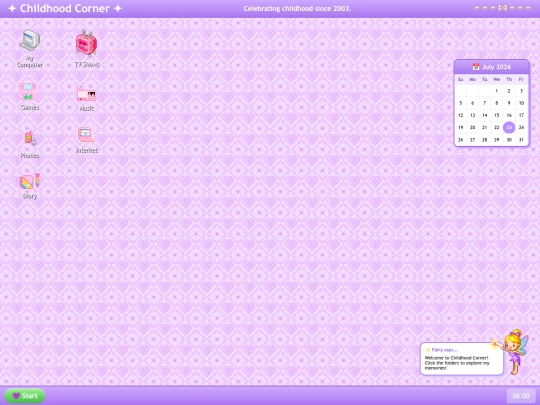Screen dimensions: 540x405
Task: Click the Su weekday column header
Action: tap(460, 79)
